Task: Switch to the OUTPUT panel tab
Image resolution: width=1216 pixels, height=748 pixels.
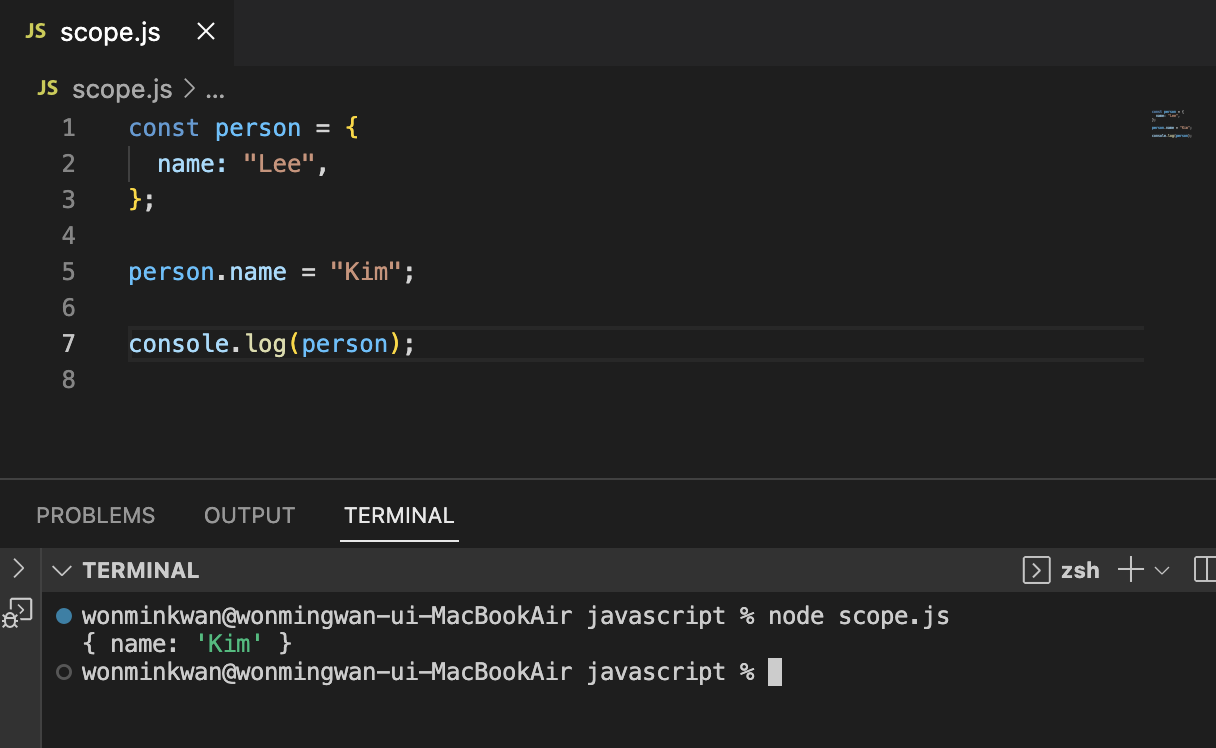Action: 249,516
